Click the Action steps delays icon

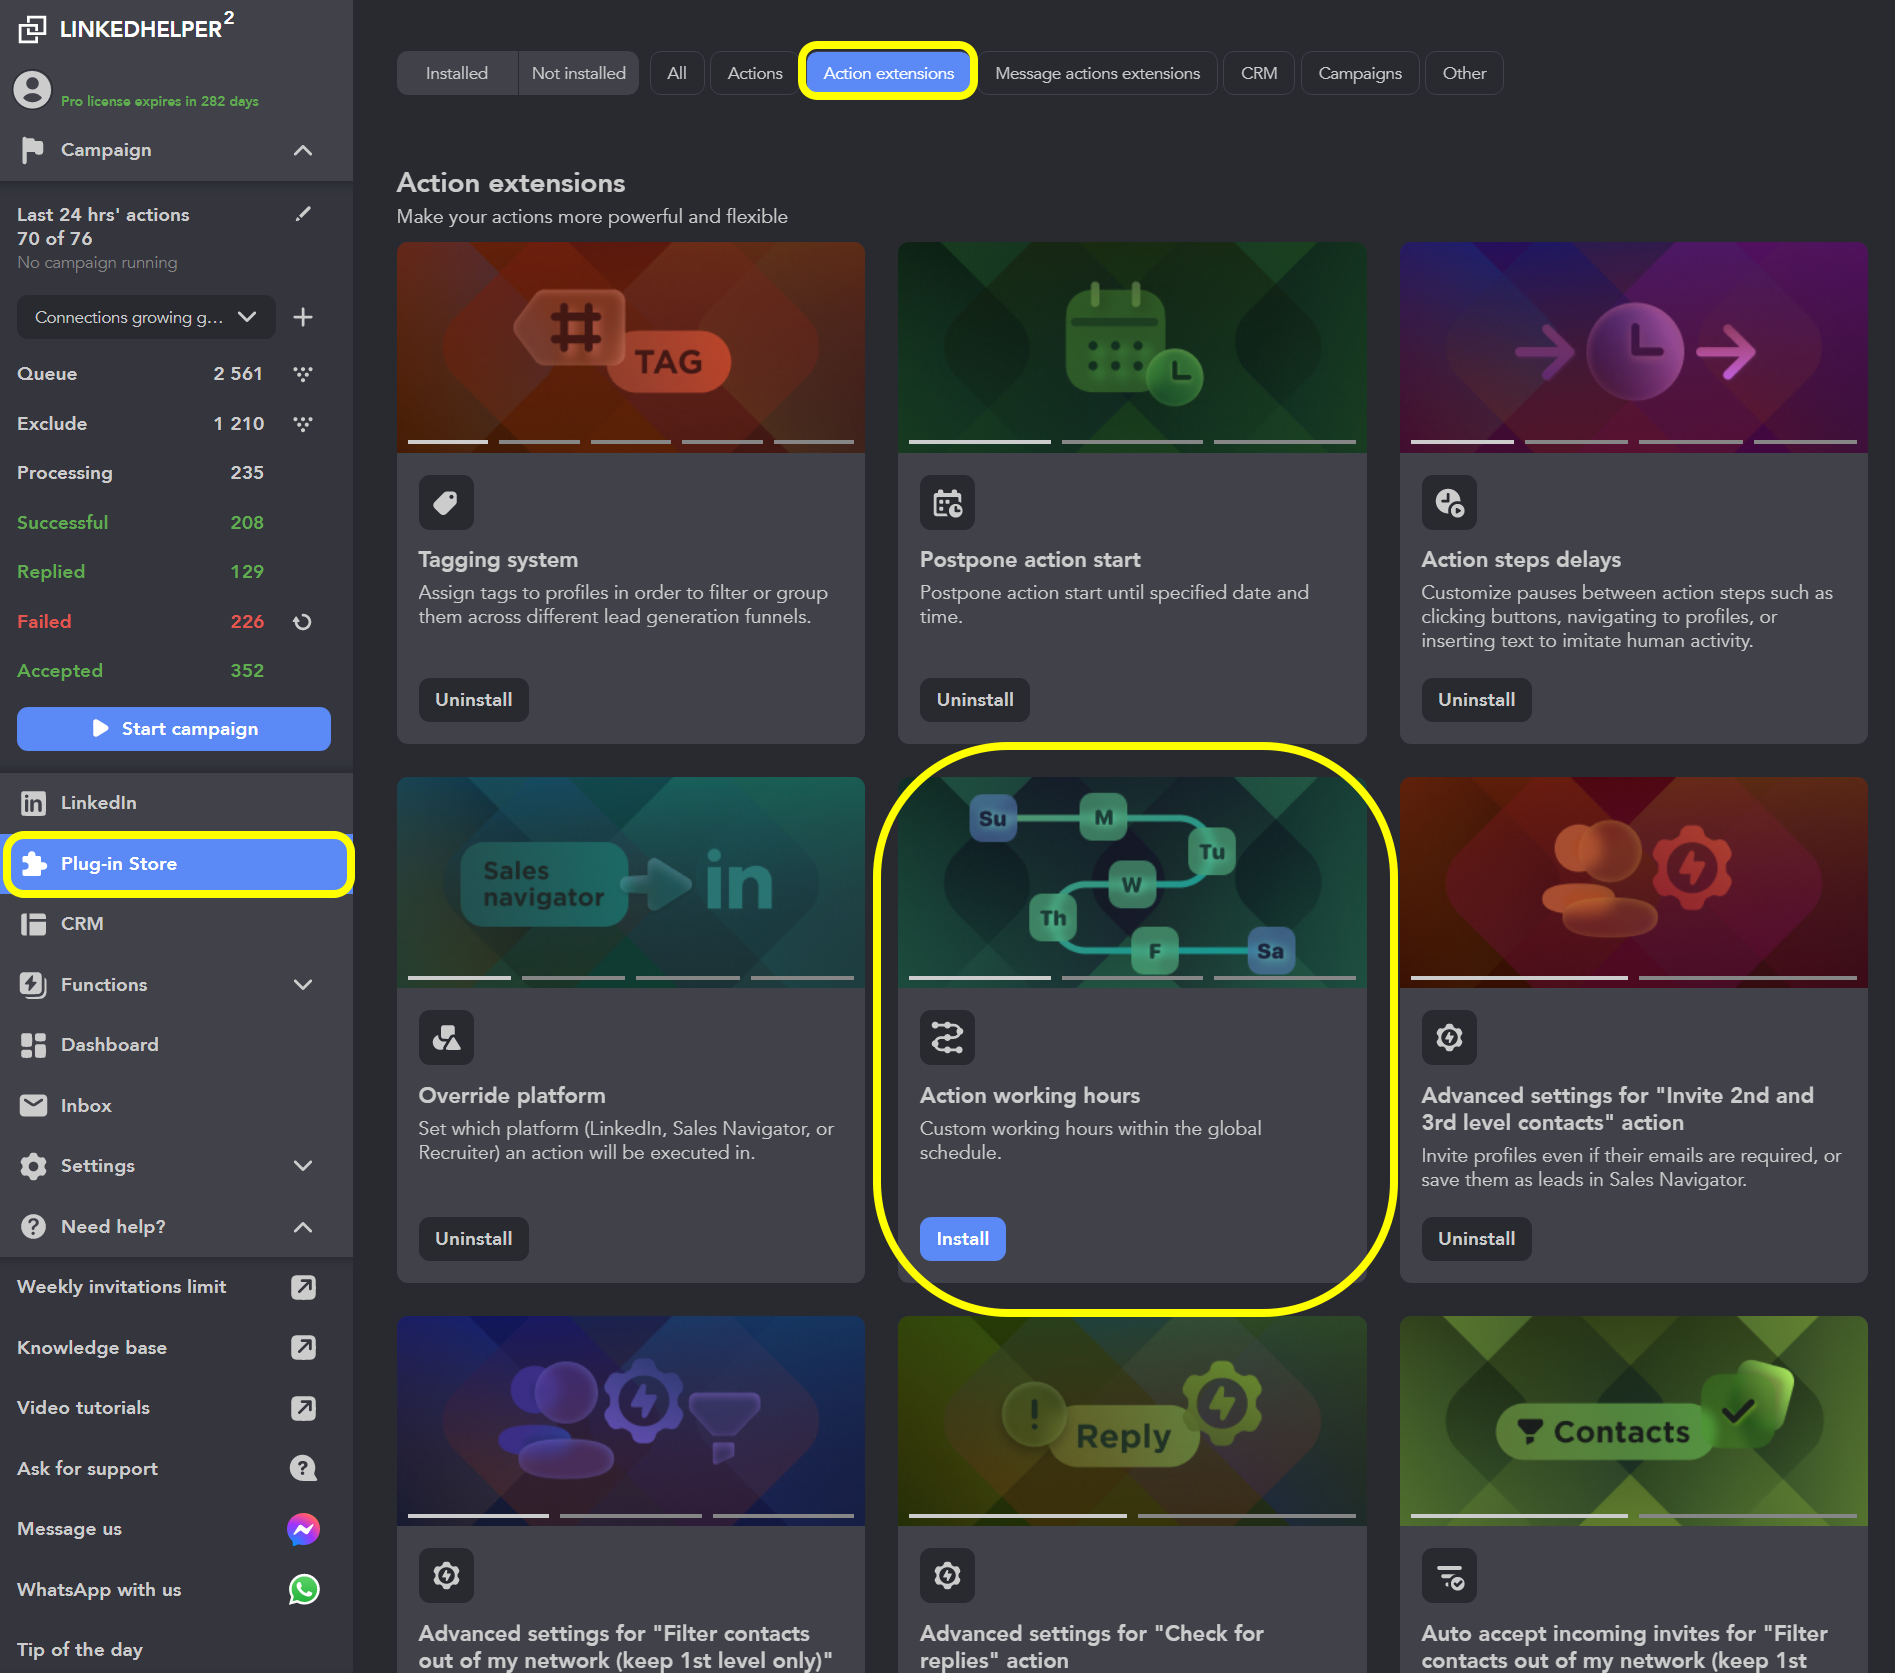(1449, 502)
